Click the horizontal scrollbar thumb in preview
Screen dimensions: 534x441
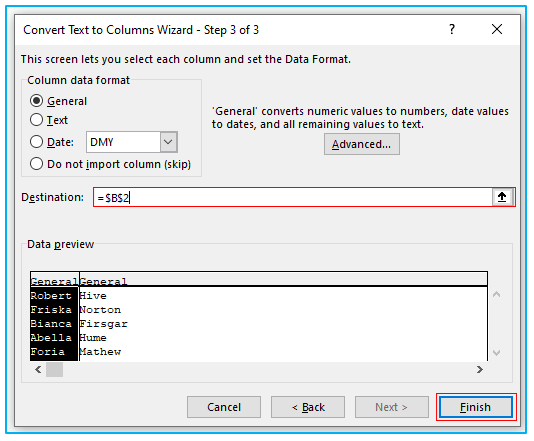click(x=54, y=369)
